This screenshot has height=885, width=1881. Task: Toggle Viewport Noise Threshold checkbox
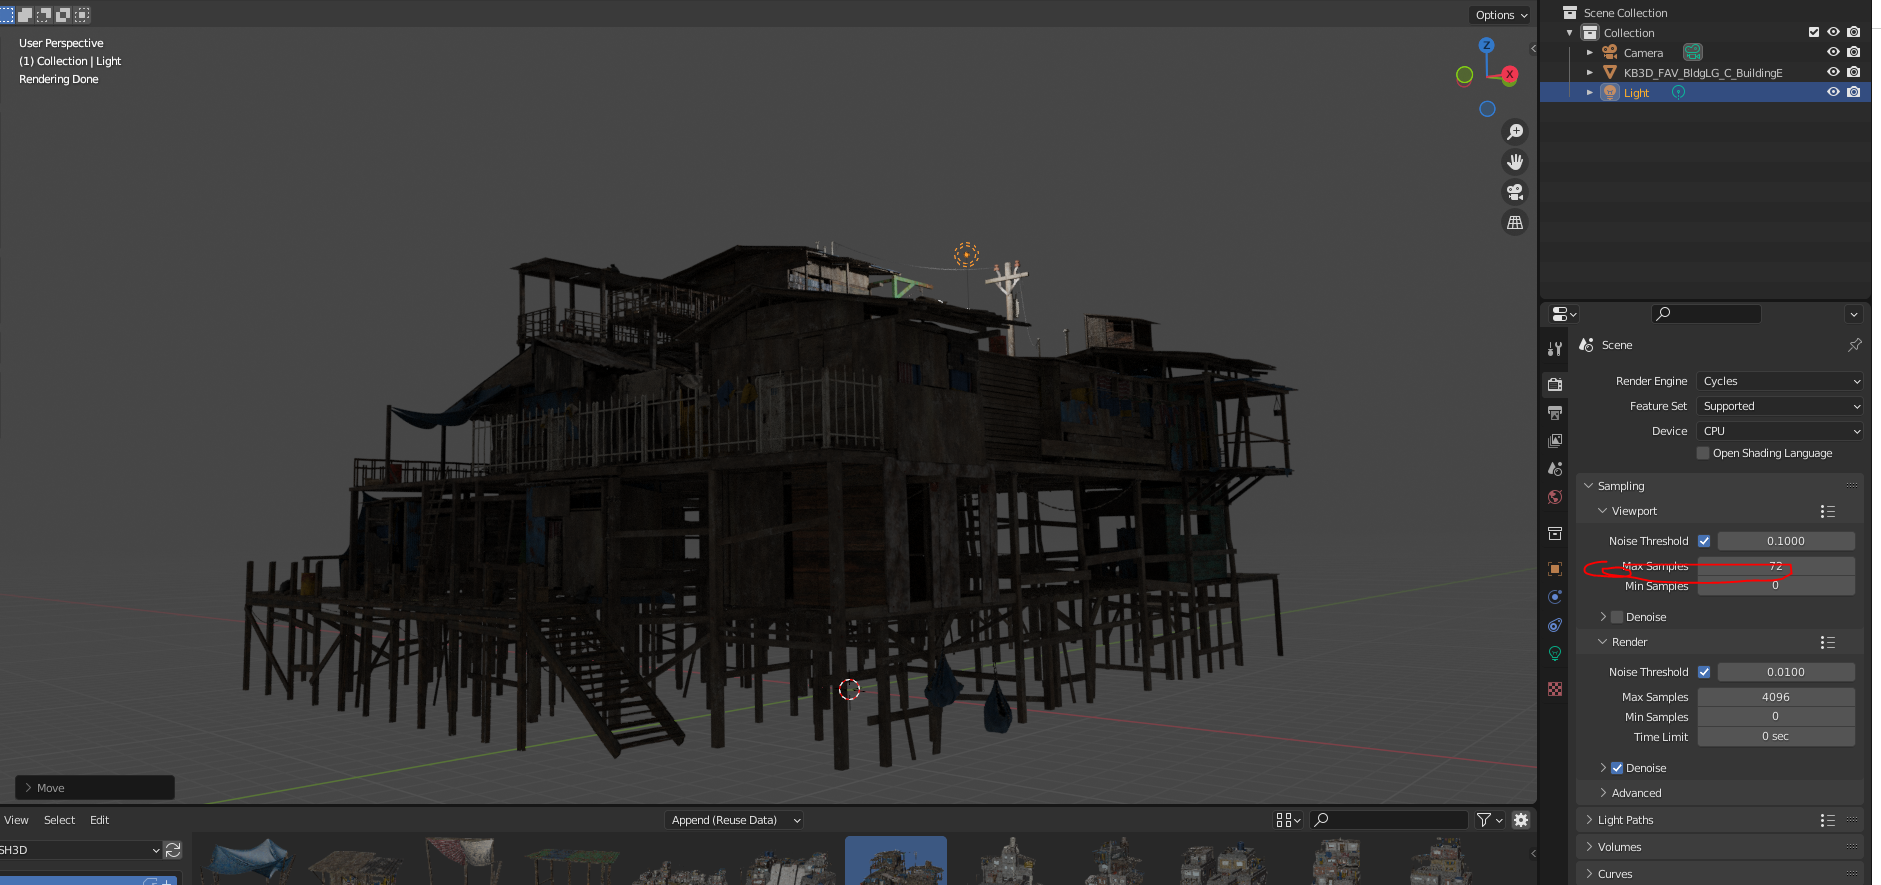[1704, 541]
